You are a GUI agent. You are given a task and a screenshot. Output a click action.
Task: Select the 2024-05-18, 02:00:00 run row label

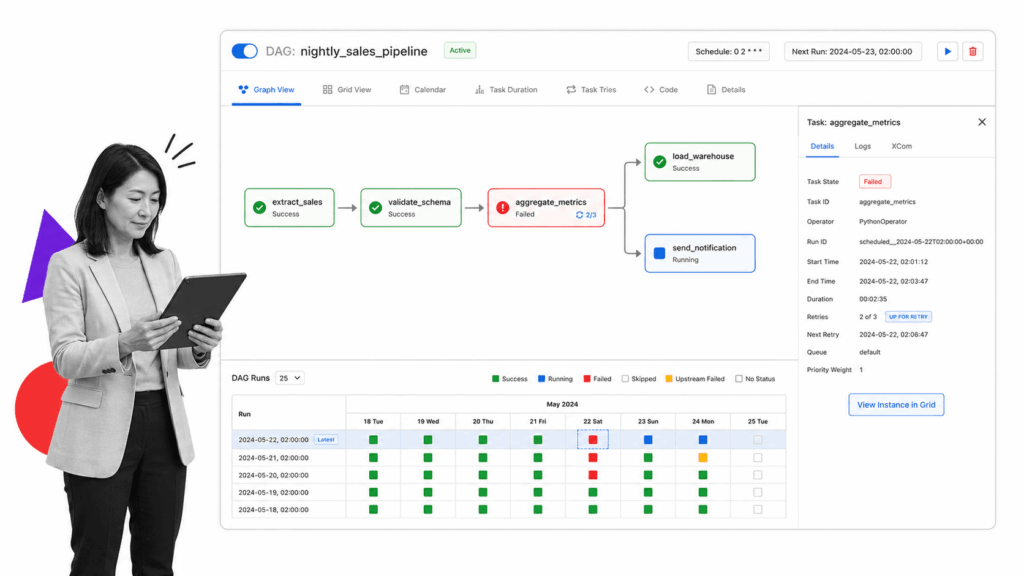click(x=273, y=509)
